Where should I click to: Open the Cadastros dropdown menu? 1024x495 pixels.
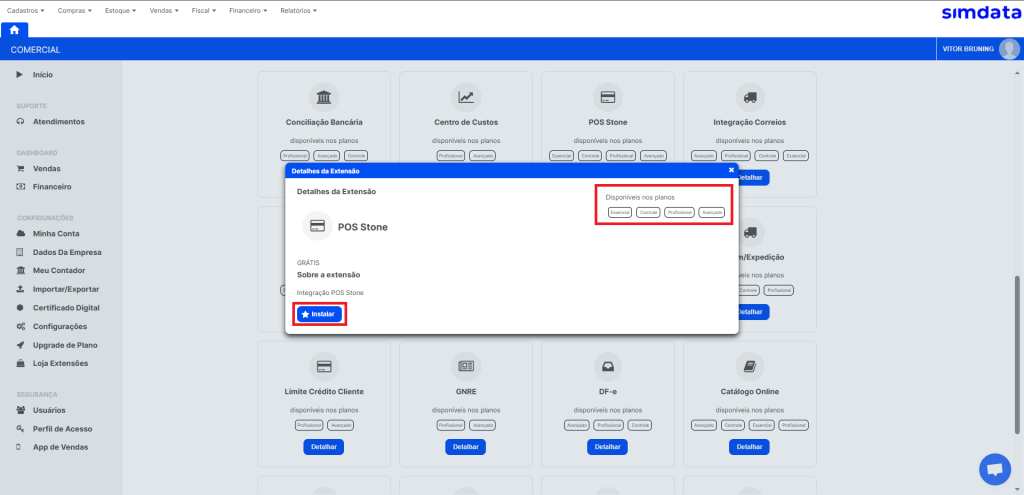25,11
